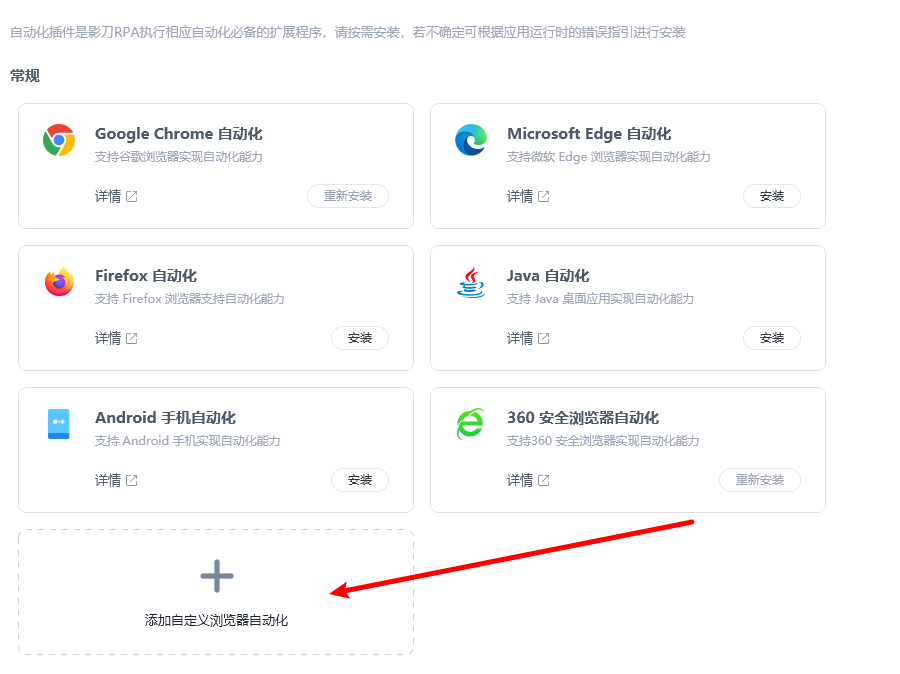Open details link for Microsoft Edge automation
Viewport: 900px width, 674px height.
[519, 196]
